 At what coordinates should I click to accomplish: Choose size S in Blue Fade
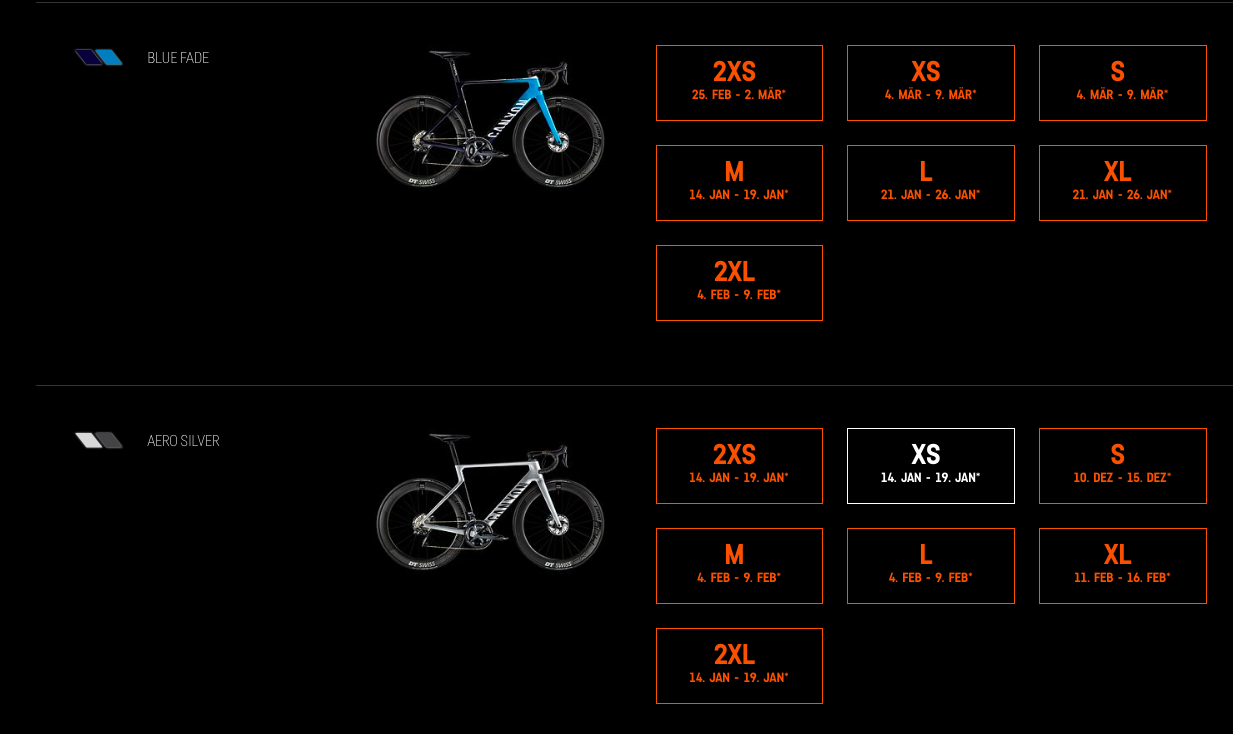point(1122,83)
